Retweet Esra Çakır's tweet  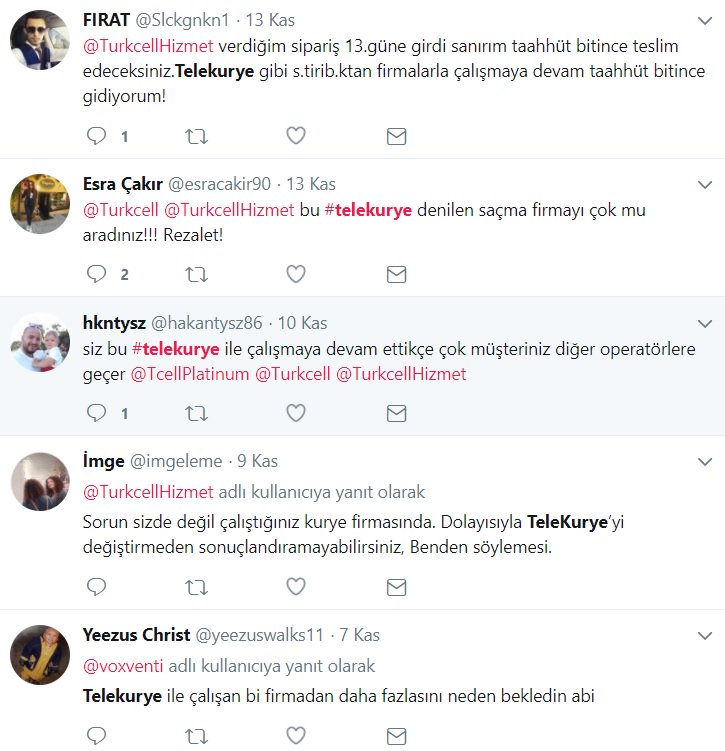click(196, 274)
